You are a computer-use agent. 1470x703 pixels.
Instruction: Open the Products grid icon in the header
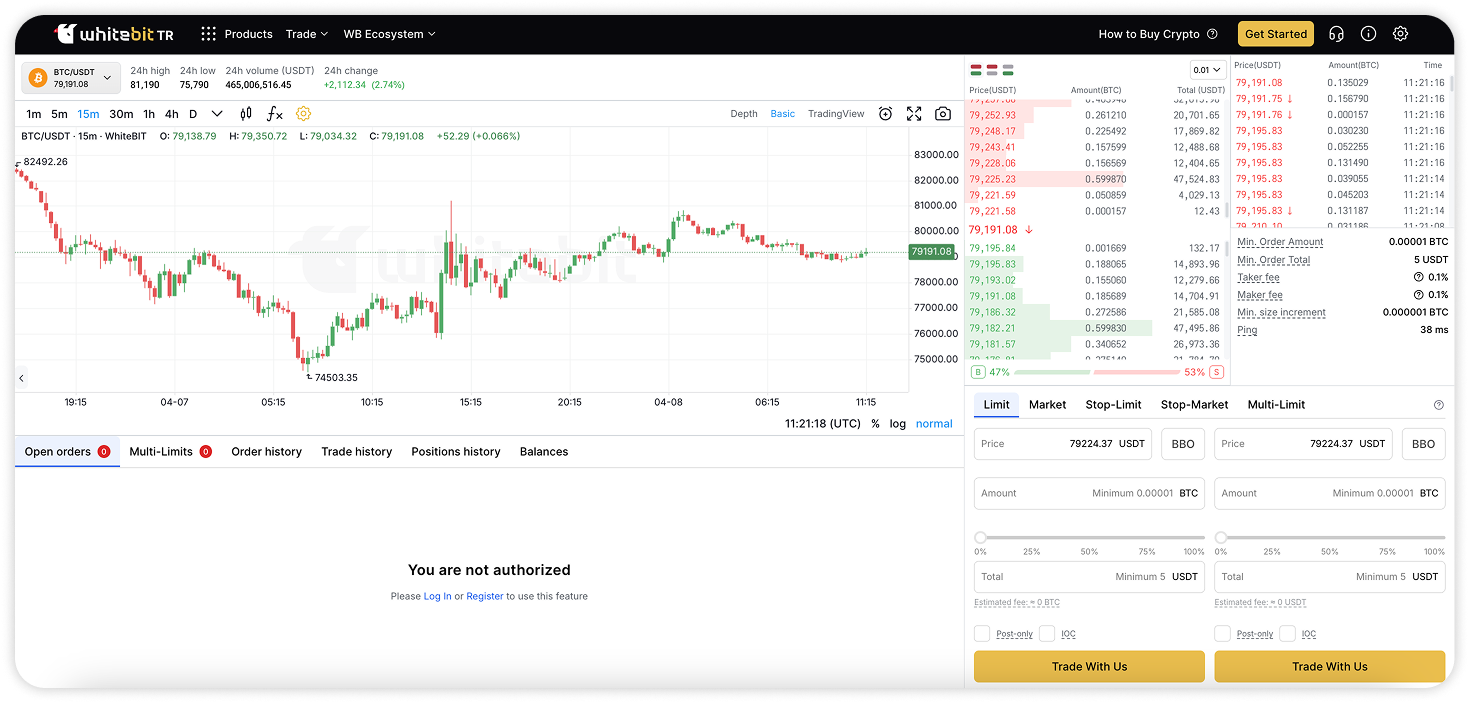[208, 33]
